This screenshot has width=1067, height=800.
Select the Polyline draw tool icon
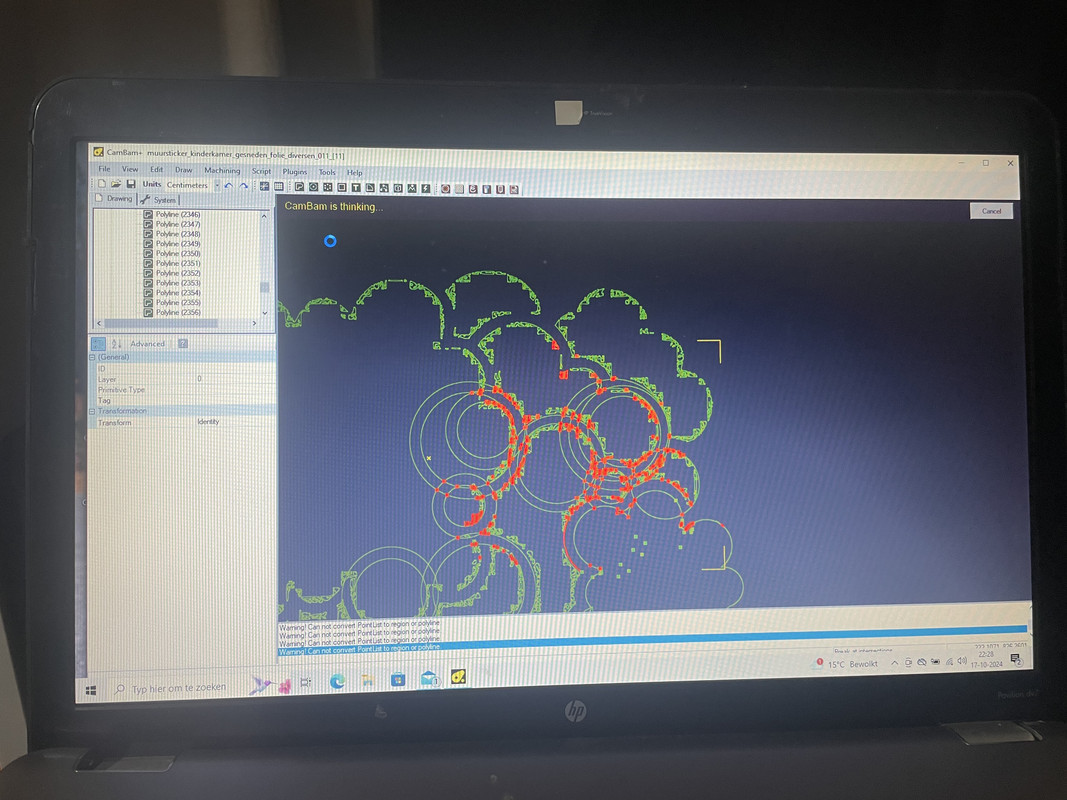tap(299, 187)
